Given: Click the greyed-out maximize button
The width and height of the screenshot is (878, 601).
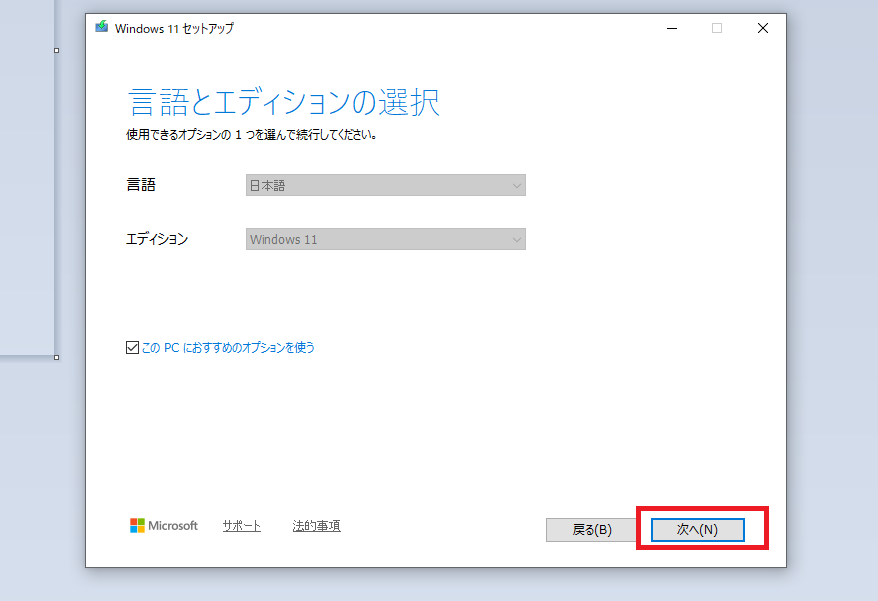Looking at the screenshot, I should tap(717, 28).
